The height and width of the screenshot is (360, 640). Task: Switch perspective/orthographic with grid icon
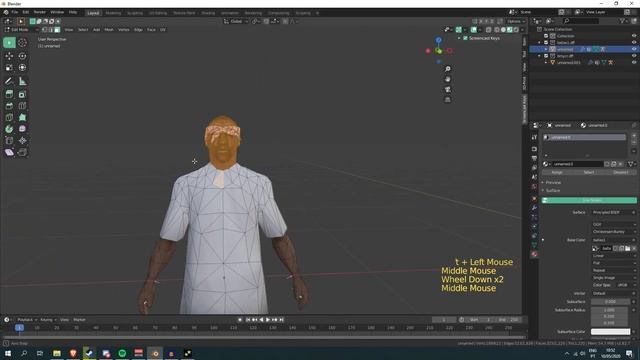coord(448,100)
